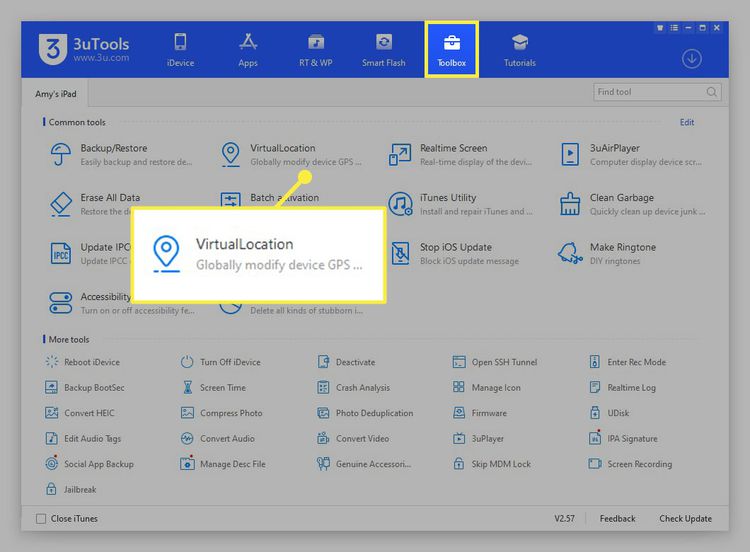
Task: Open Convert HEIC tool
Action: click(79, 413)
